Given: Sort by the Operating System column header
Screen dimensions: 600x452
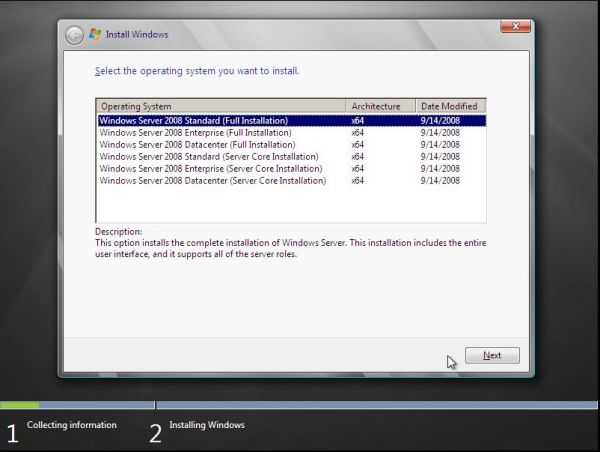Looking at the screenshot, I should (x=221, y=106).
